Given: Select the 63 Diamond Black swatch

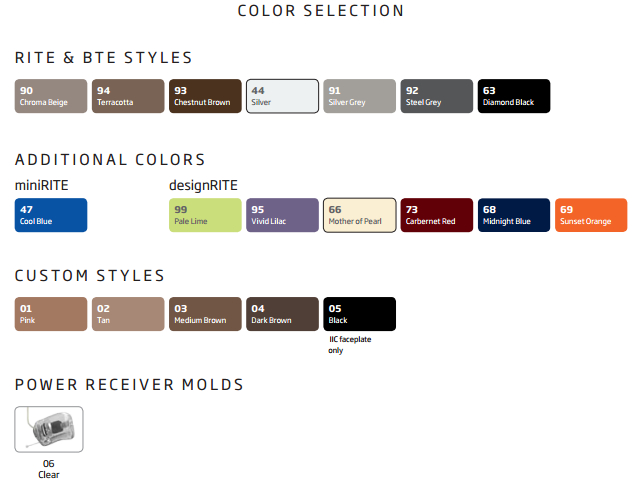Looking at the screenshot, I should (x=514, y=96).
